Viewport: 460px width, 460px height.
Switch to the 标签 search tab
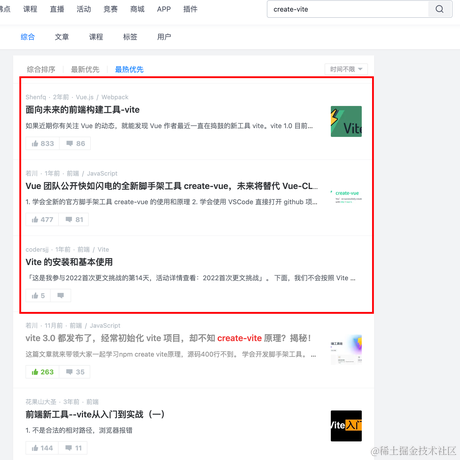pos(130,37)
